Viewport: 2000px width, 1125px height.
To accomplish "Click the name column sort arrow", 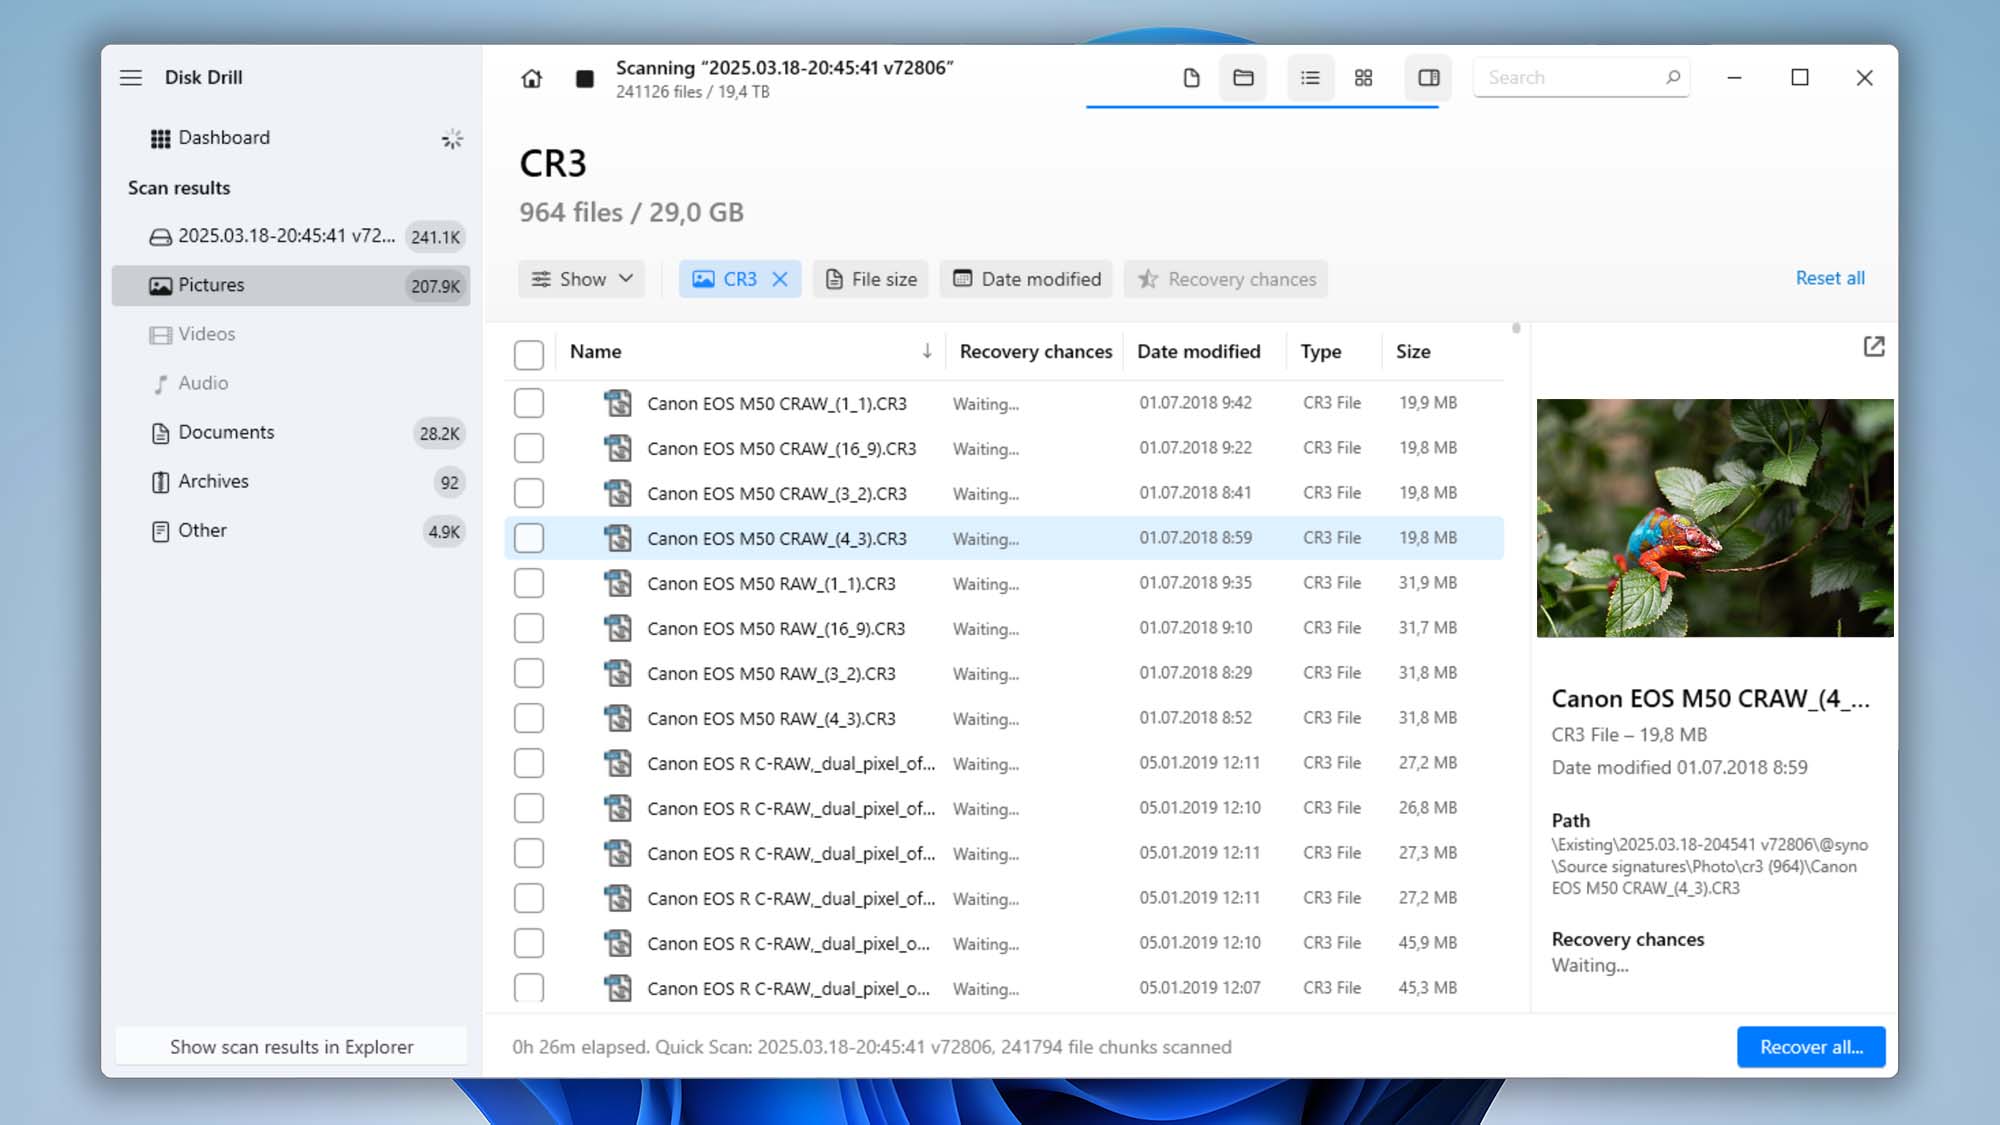I will 927,351.
